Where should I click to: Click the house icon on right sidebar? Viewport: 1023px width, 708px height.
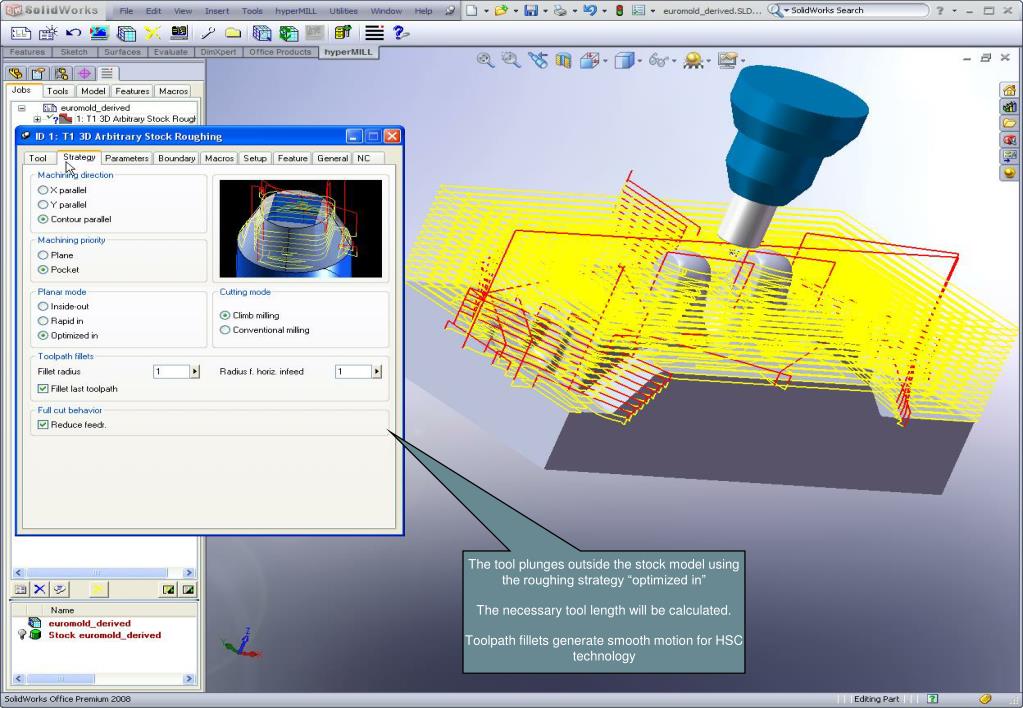point(1008,90)
